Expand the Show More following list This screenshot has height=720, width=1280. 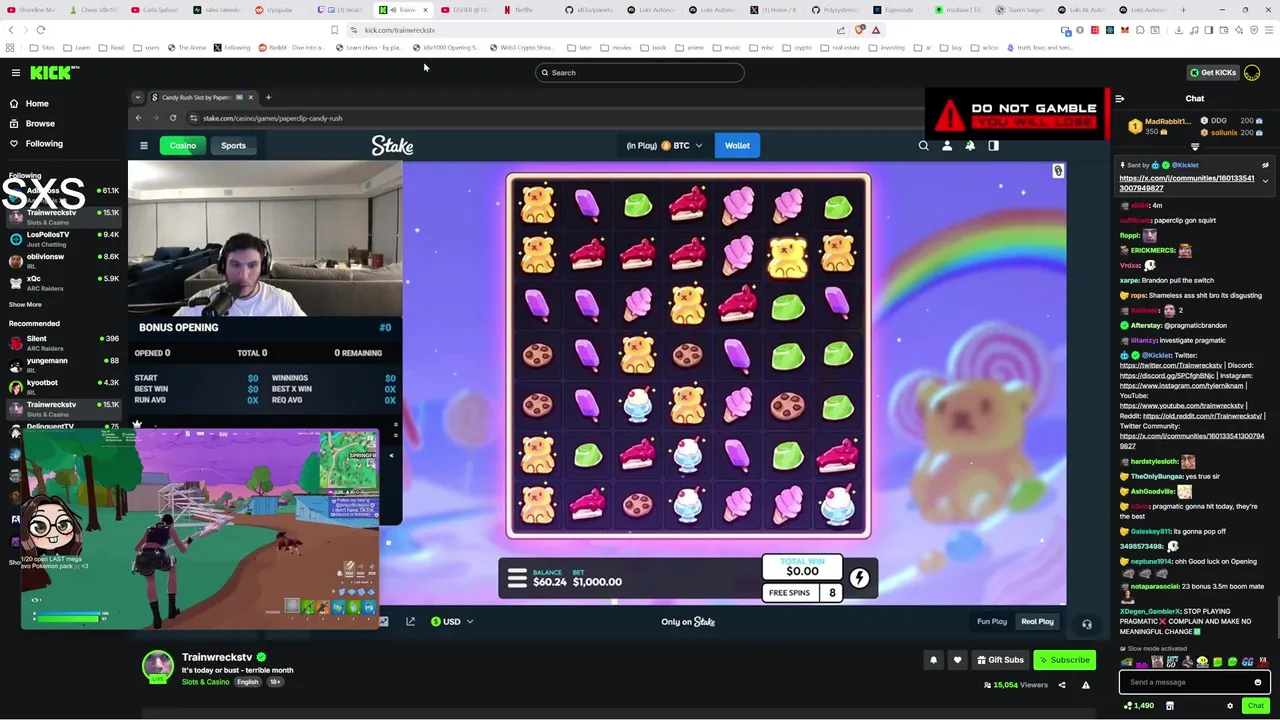click(x=25, y=304)
